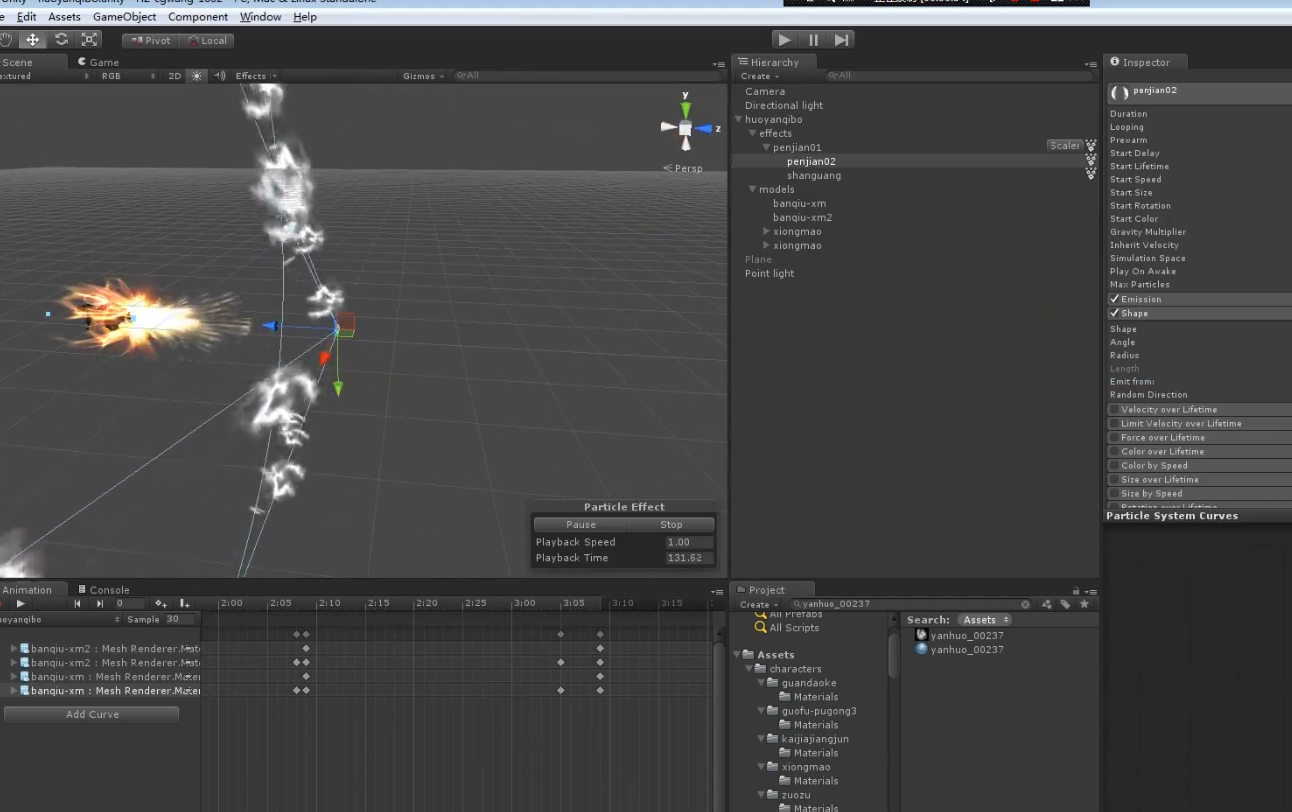
Task: Click the orientation gizmo cube center
Action: [x=685, y=128]
